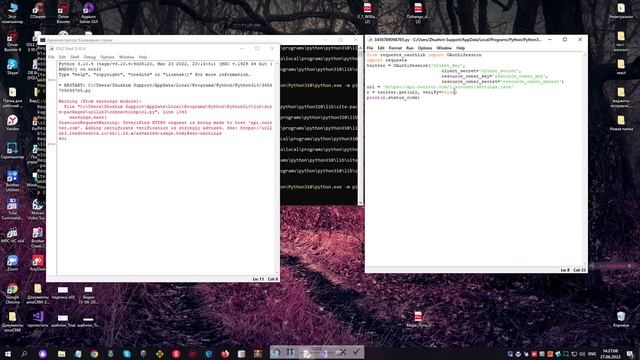This screenshot has width=640, height=360.
Task: Open the Brother Utilities desktop shortcut
Action: pos(12,181)
